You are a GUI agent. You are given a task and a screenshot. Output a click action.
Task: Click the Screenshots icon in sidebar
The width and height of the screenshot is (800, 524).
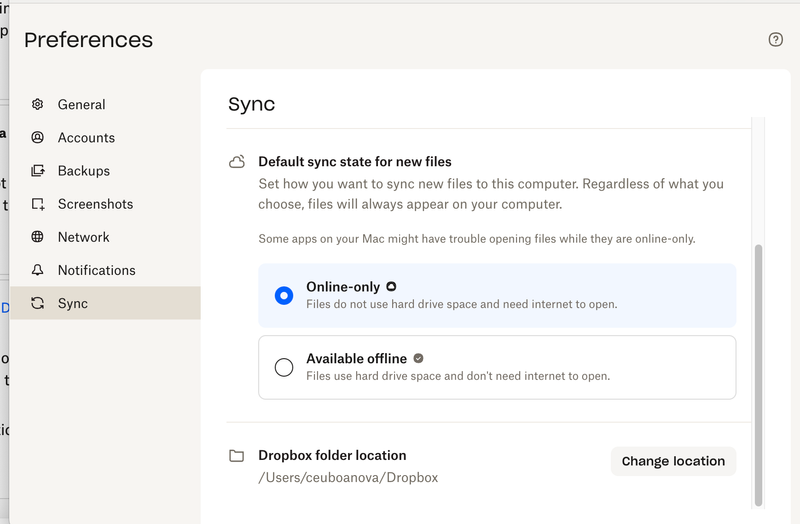point(38,204)
